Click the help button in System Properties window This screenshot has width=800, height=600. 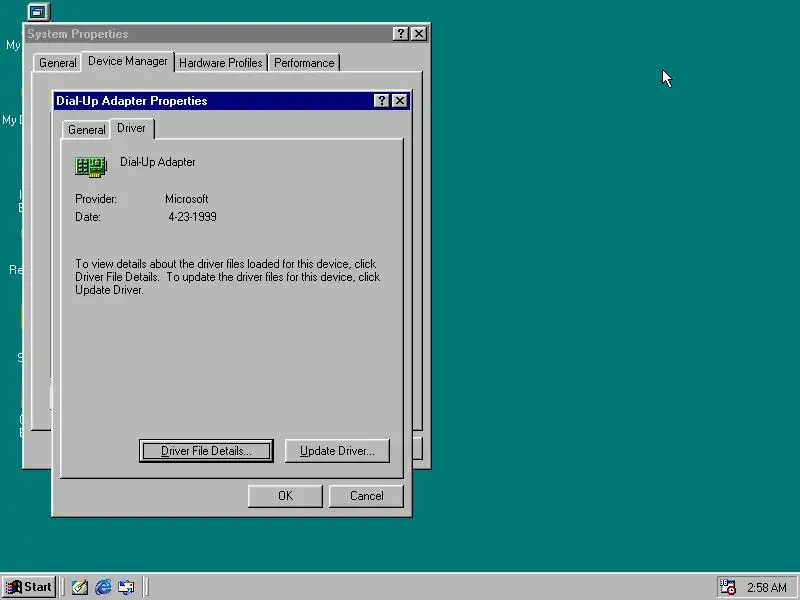pyautogui.click(x=401, y=34)
